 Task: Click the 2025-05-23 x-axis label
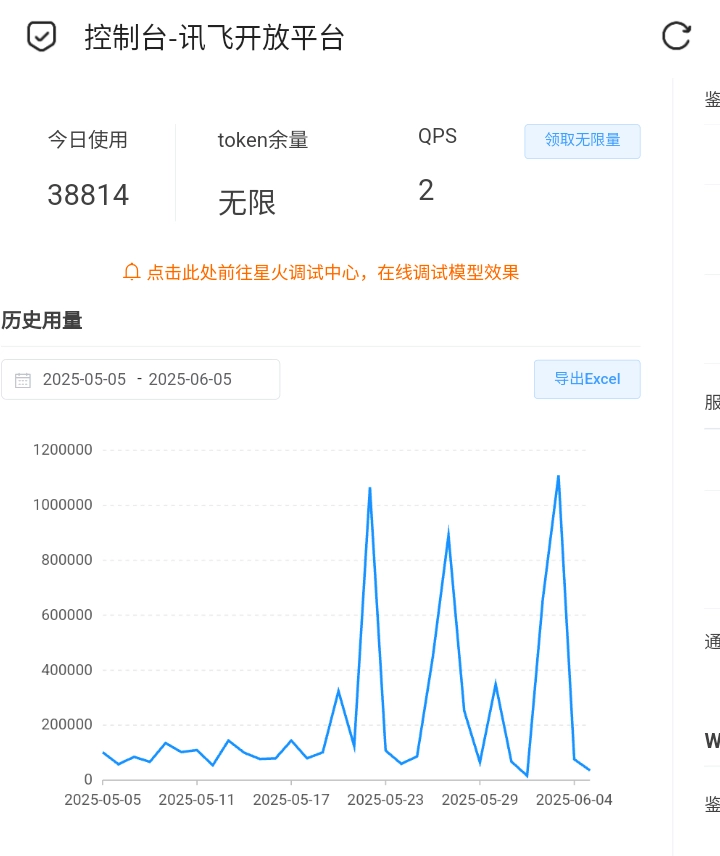tap(385, 800)
